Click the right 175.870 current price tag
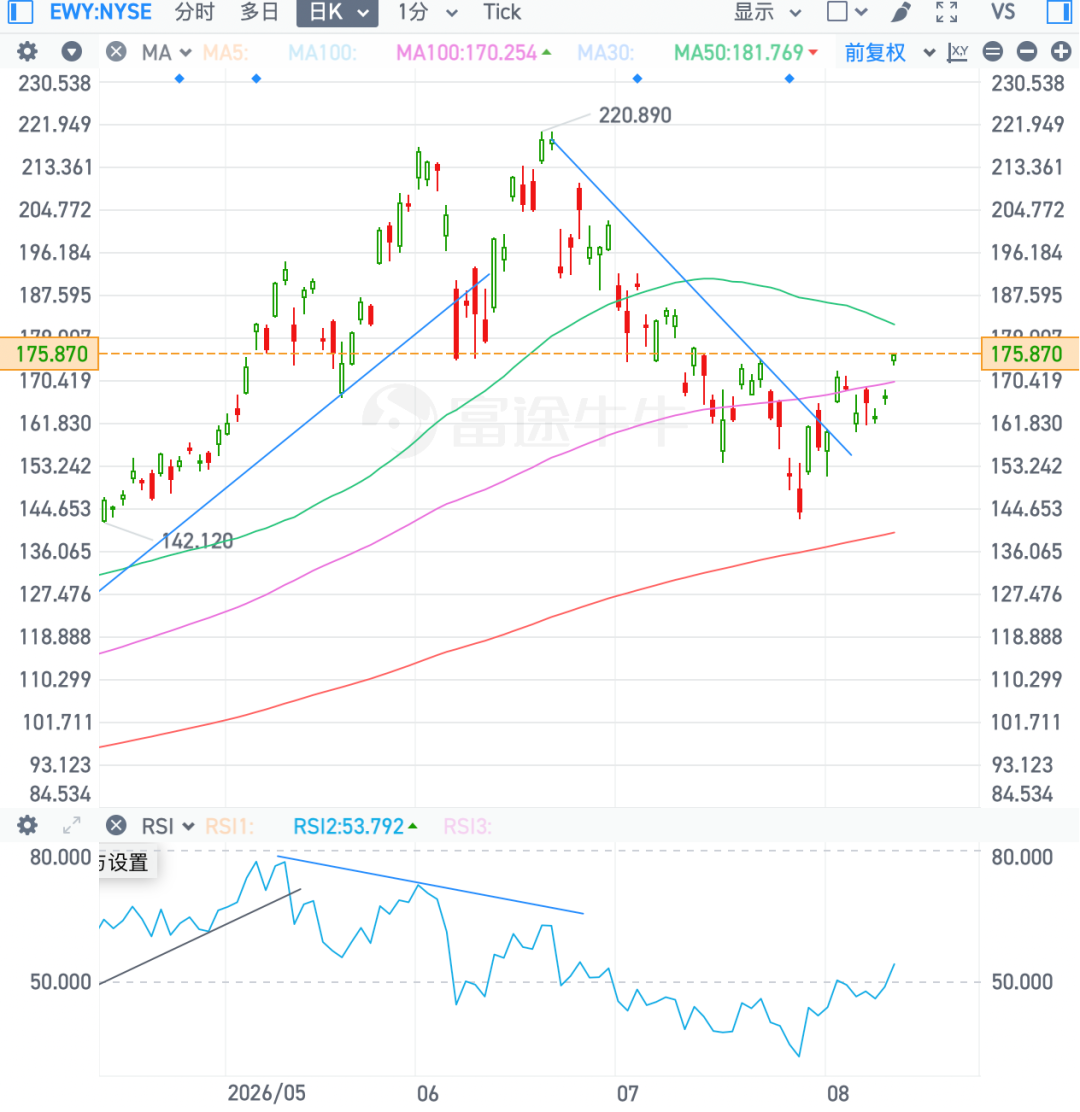The width and height of the screenshot is (1080, 1112). pos(1030,354)
